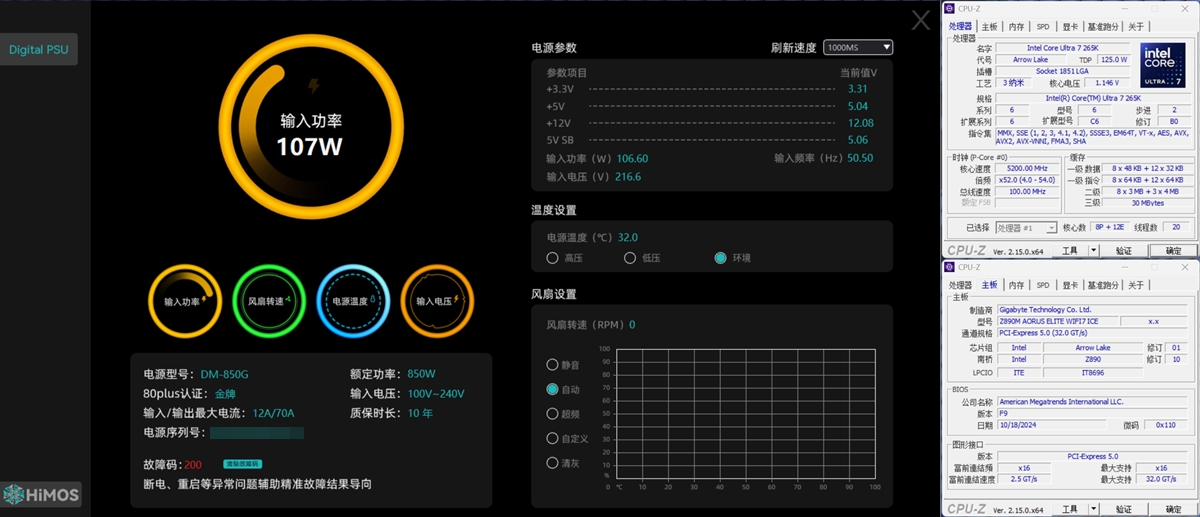Screen dimensions: 1200x517
Task: Click the 输入功率 circular gauge icon
Action: click(185, 300)
